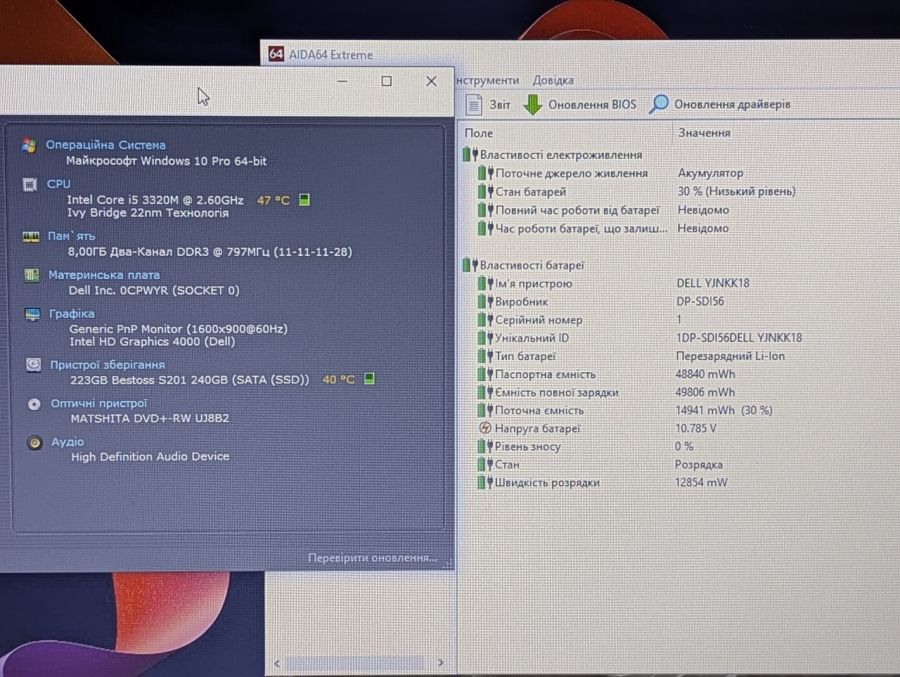Select the Властивості електроживлення group row
Viewport: 900px width, 677px height.
pyautogui.click(x=553, y=154)
